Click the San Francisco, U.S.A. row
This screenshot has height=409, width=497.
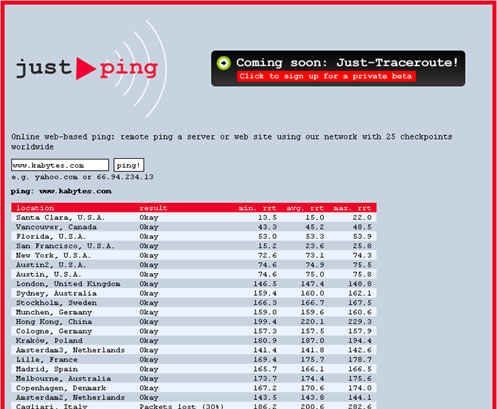194,246
